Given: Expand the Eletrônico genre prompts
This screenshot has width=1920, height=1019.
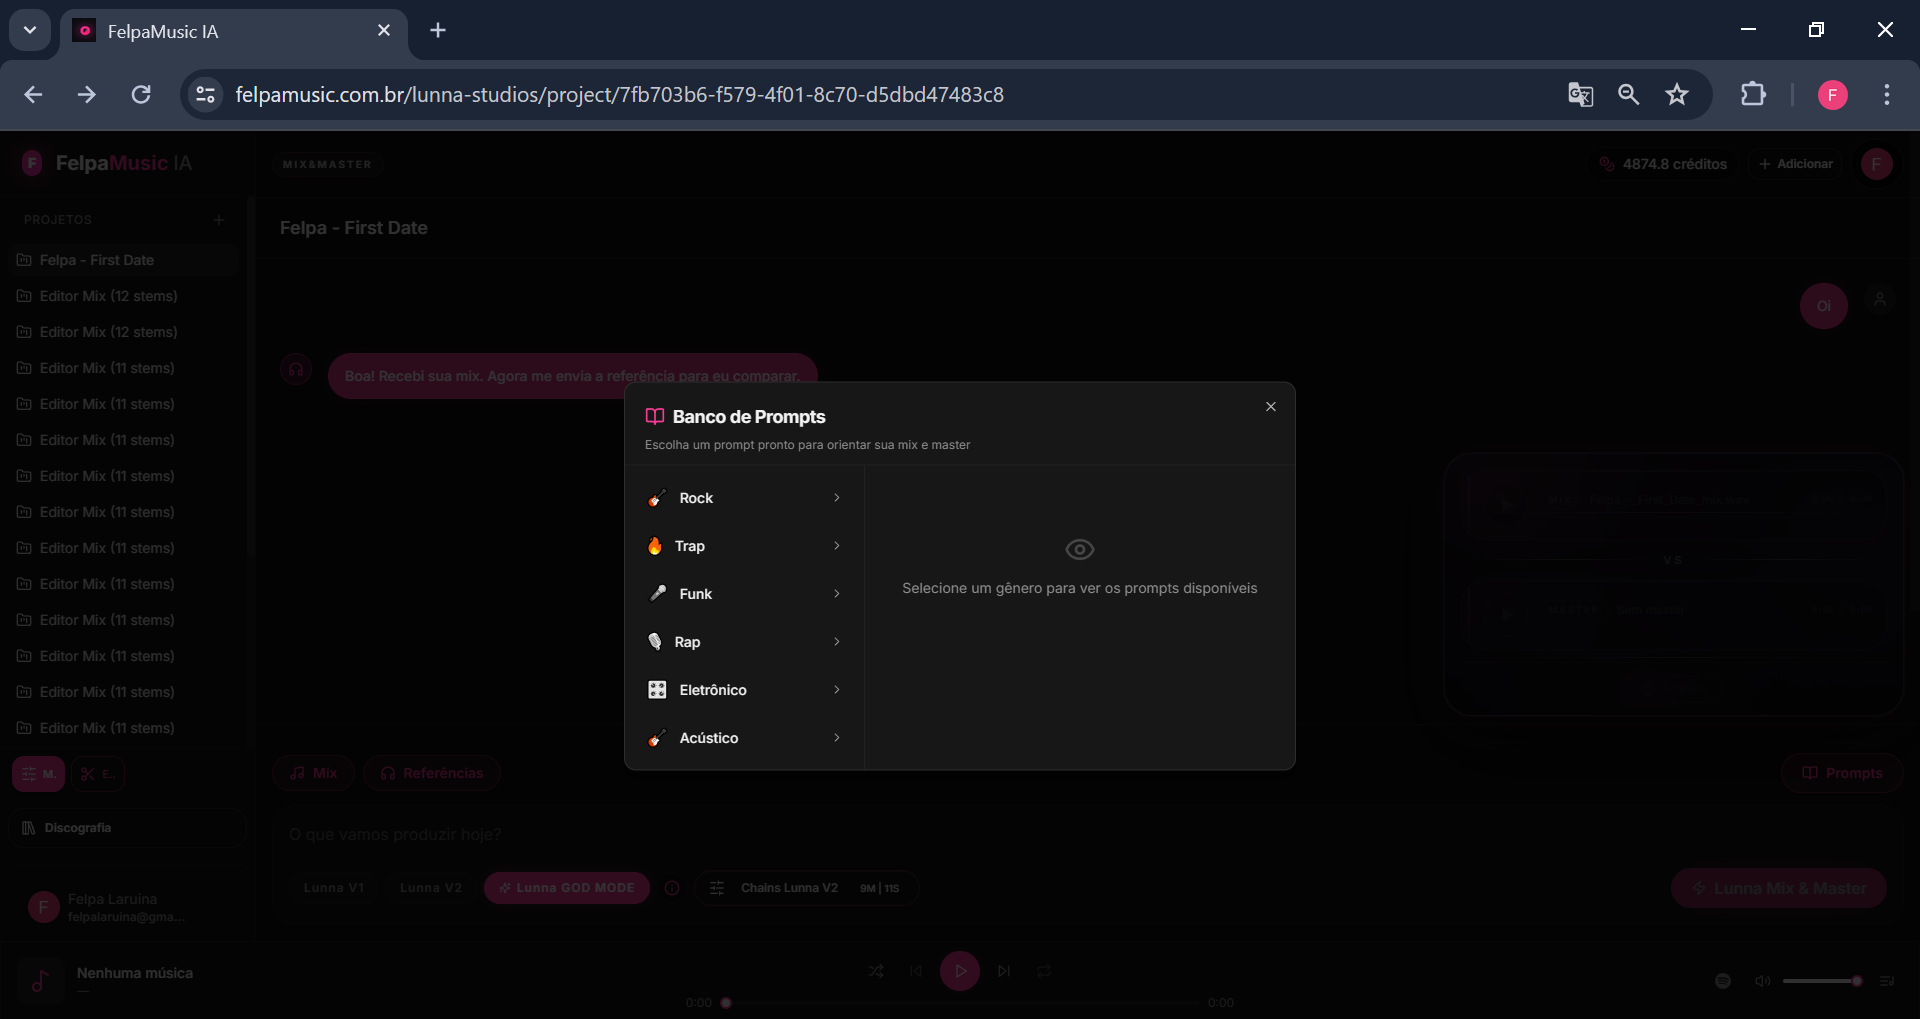Looking at the screenshot, I should click(745, 690).
